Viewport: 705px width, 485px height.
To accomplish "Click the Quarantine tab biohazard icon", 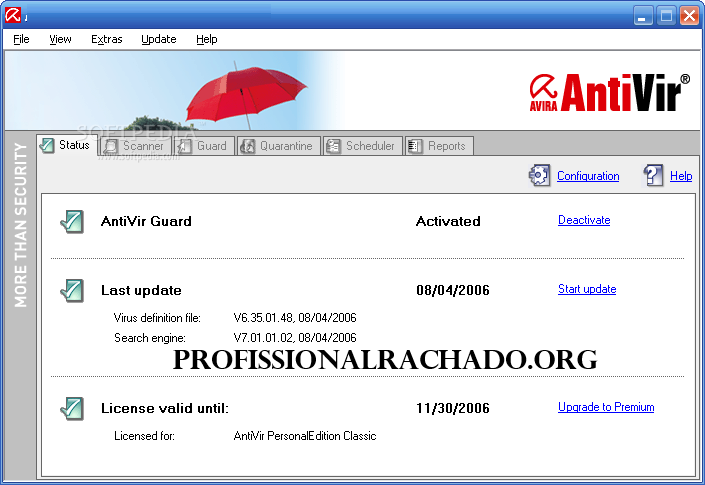I will coord(247,146).
